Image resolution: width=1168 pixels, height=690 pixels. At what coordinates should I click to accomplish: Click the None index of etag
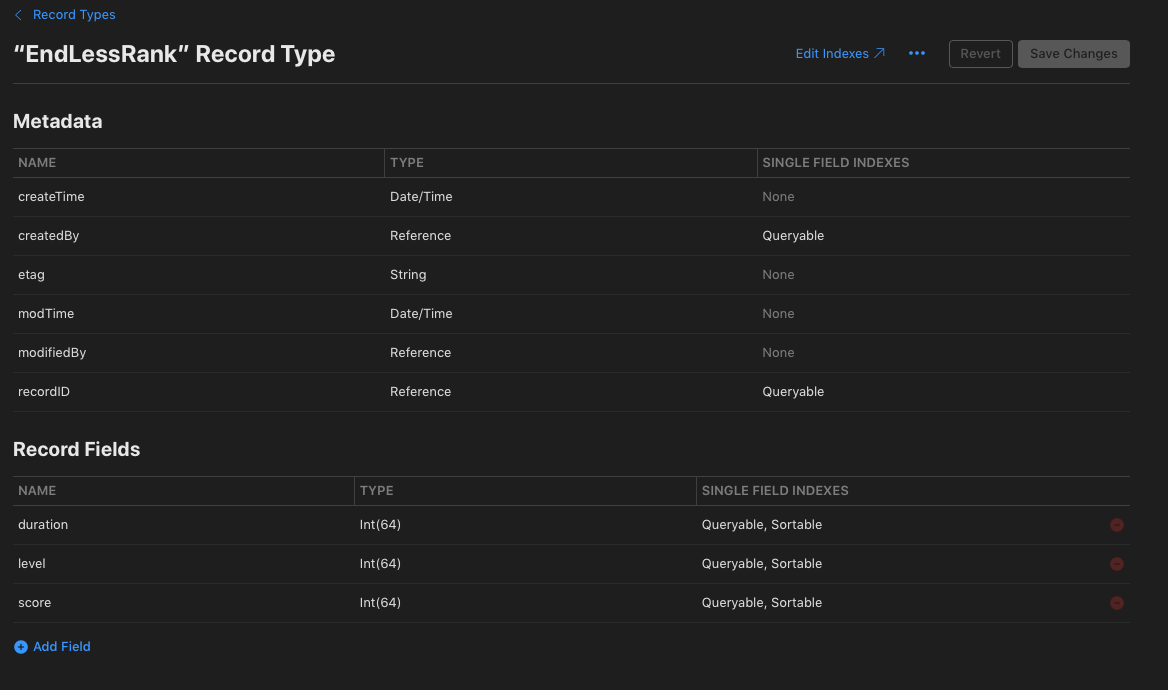pos(778,274)
